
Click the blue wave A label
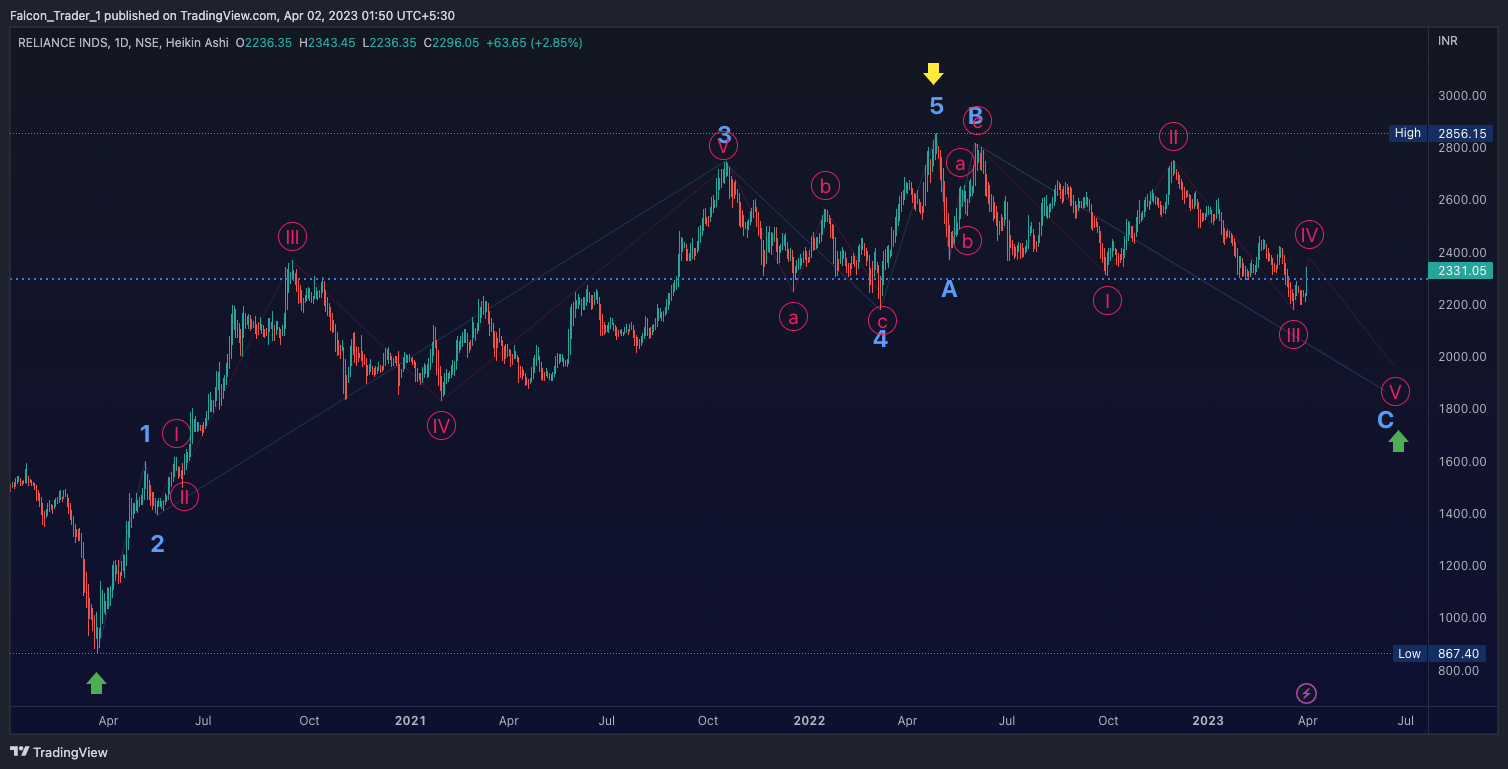[x=949, y=289]
